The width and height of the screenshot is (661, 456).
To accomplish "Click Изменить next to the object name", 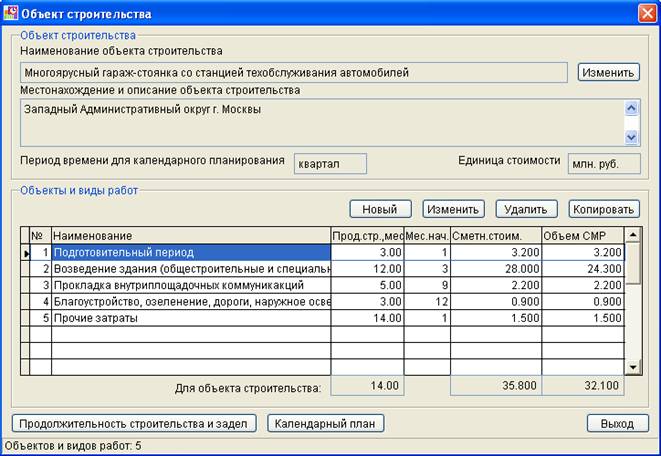I will (x=608, y=72).
